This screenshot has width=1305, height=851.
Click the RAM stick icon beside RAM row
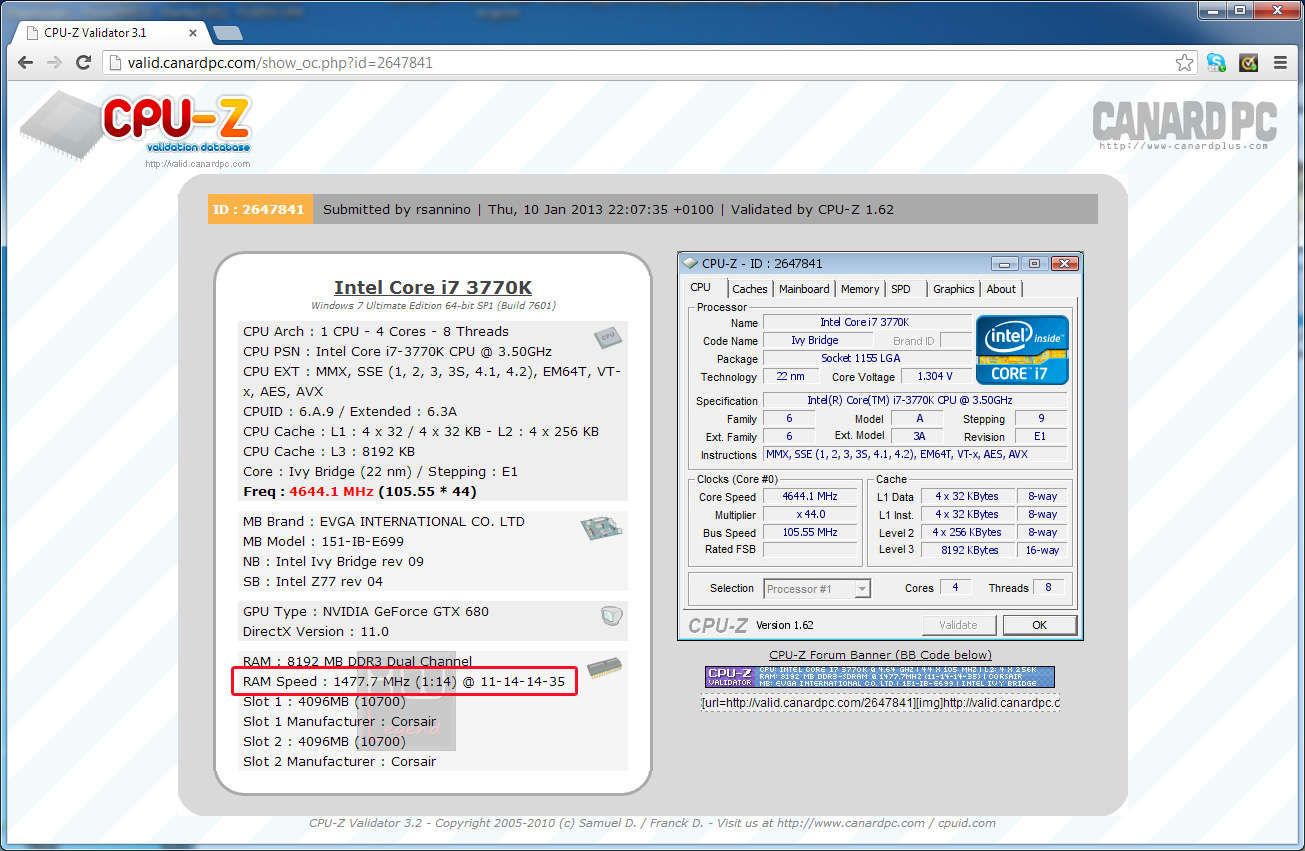pos(603,667)
